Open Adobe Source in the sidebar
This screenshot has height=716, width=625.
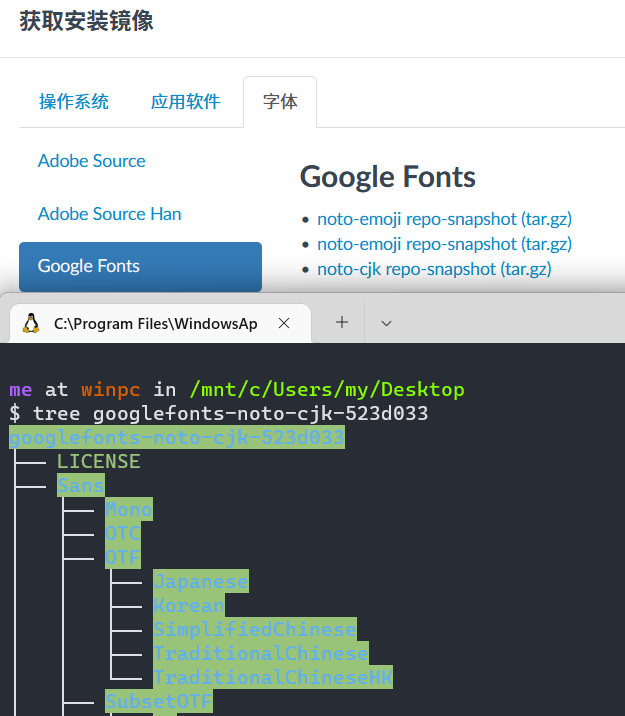tap(92, 161)
